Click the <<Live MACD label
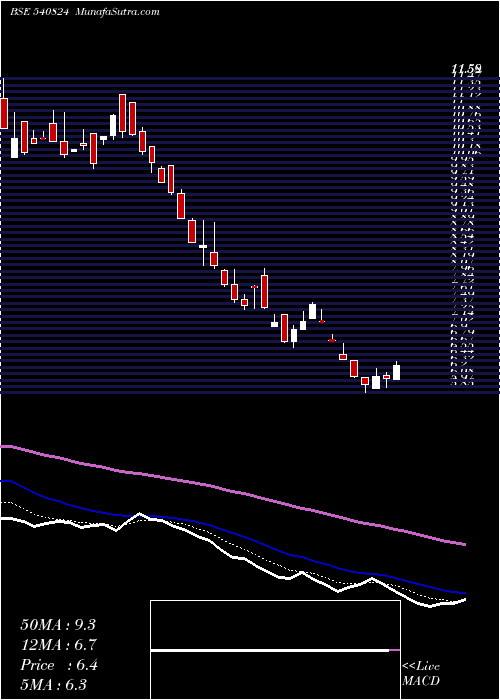This screenshot has width=500, height=700. pyautogui.click(x=421, y=674)
